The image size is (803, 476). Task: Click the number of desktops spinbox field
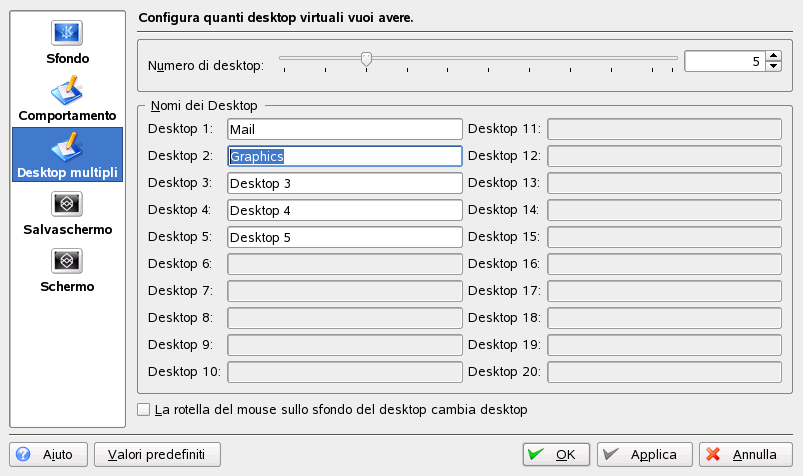pos(724,61)
